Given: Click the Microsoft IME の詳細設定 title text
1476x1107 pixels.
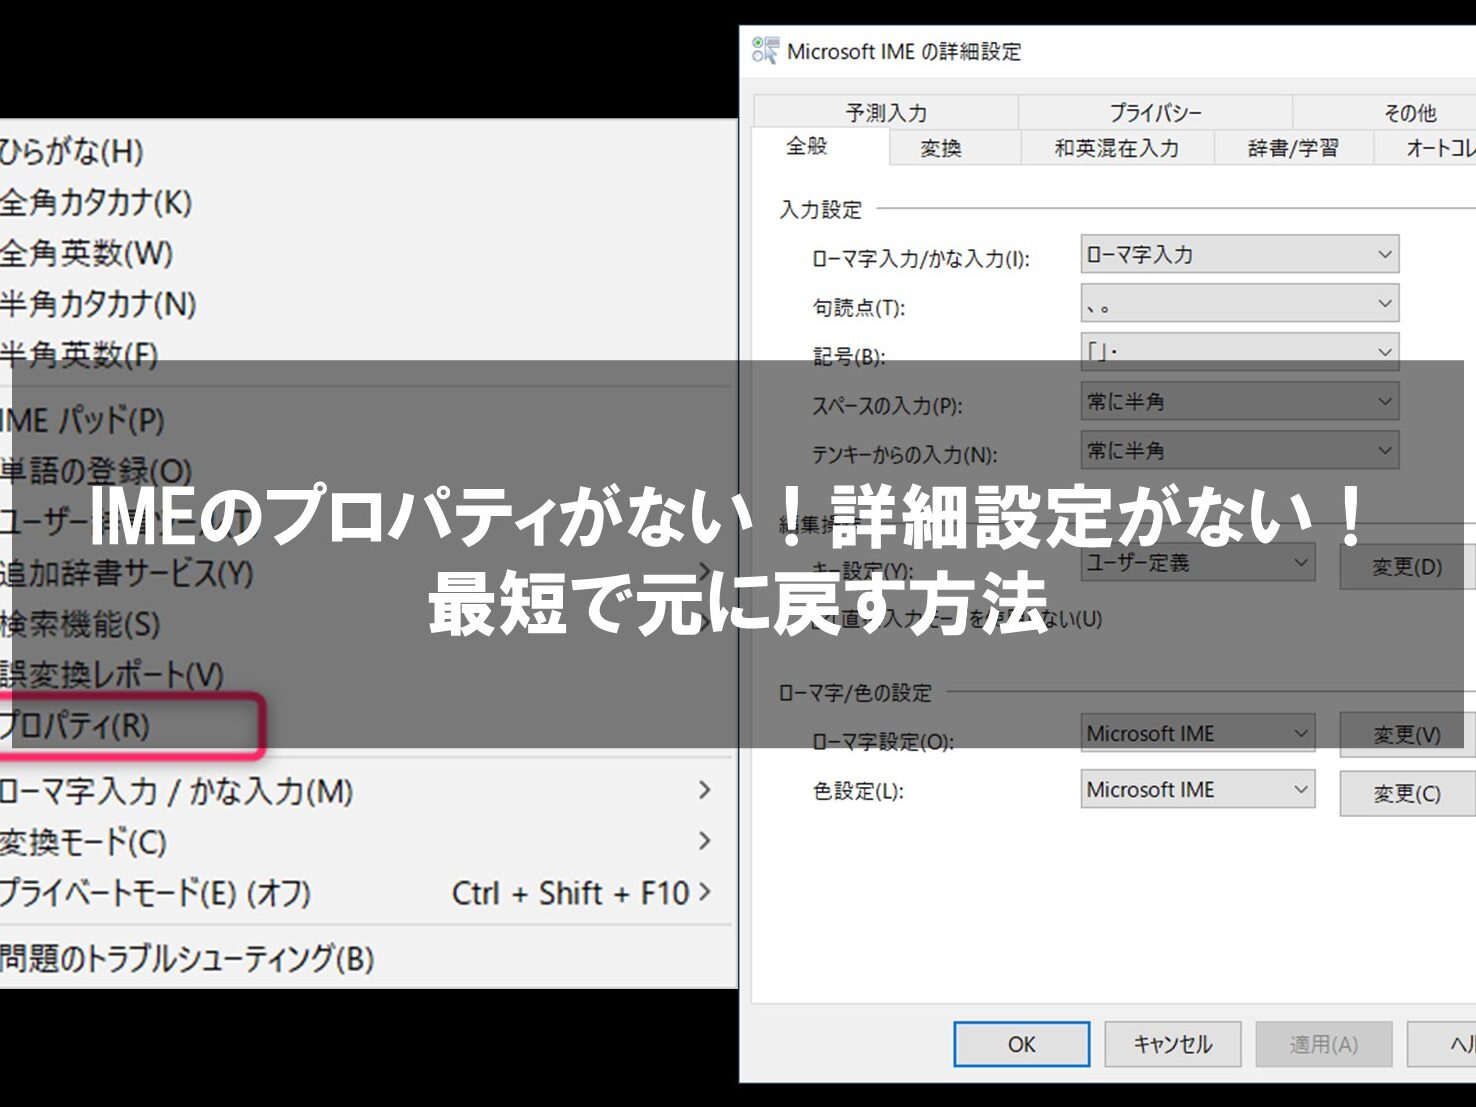Looking at the screenshot, I should click(x=904, y=52).
